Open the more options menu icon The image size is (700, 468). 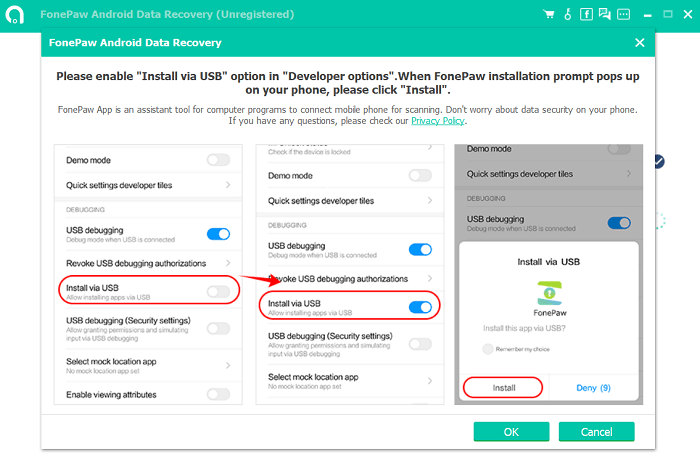pos(623,14)
